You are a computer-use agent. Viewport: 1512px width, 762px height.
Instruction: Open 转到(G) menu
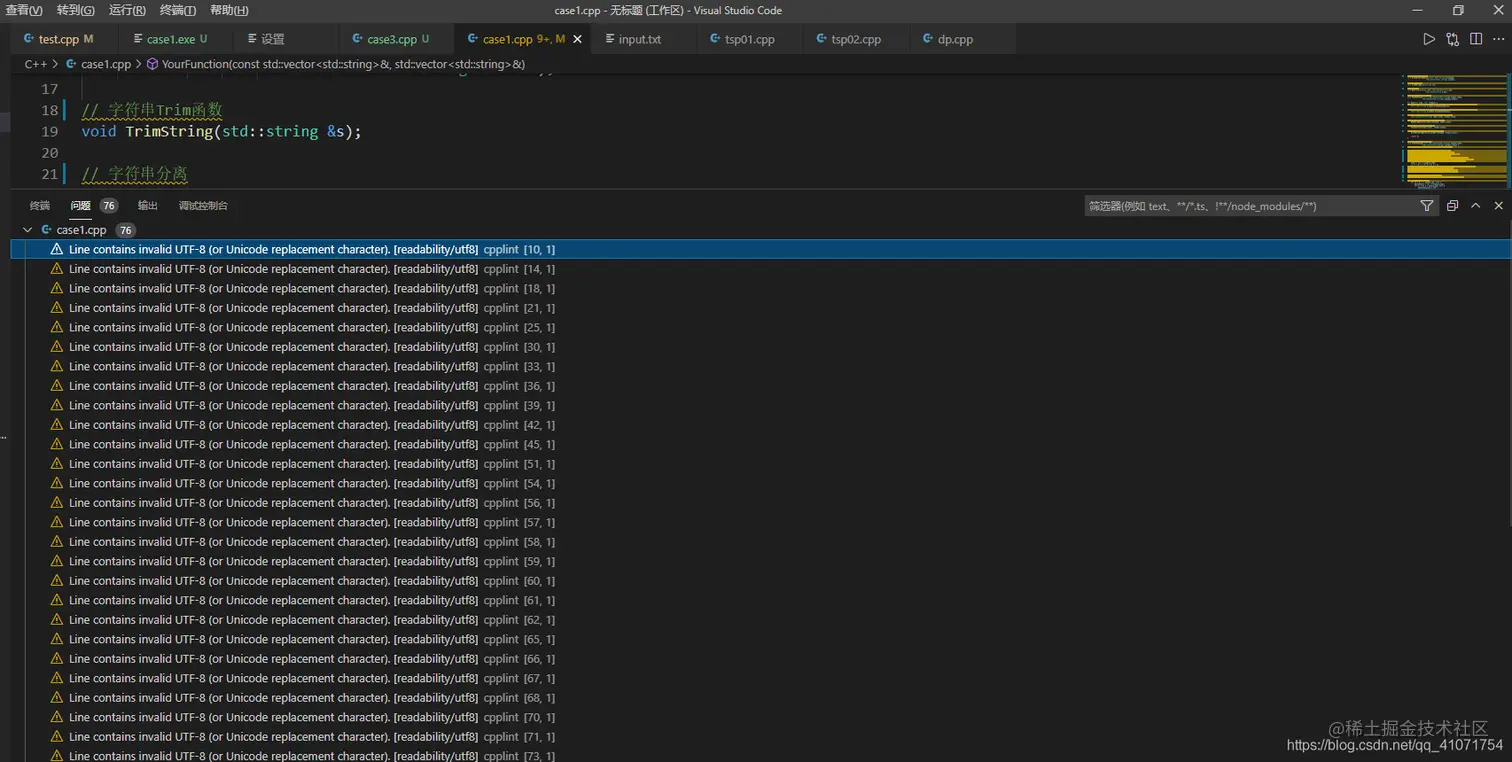(x=76, y=10)
